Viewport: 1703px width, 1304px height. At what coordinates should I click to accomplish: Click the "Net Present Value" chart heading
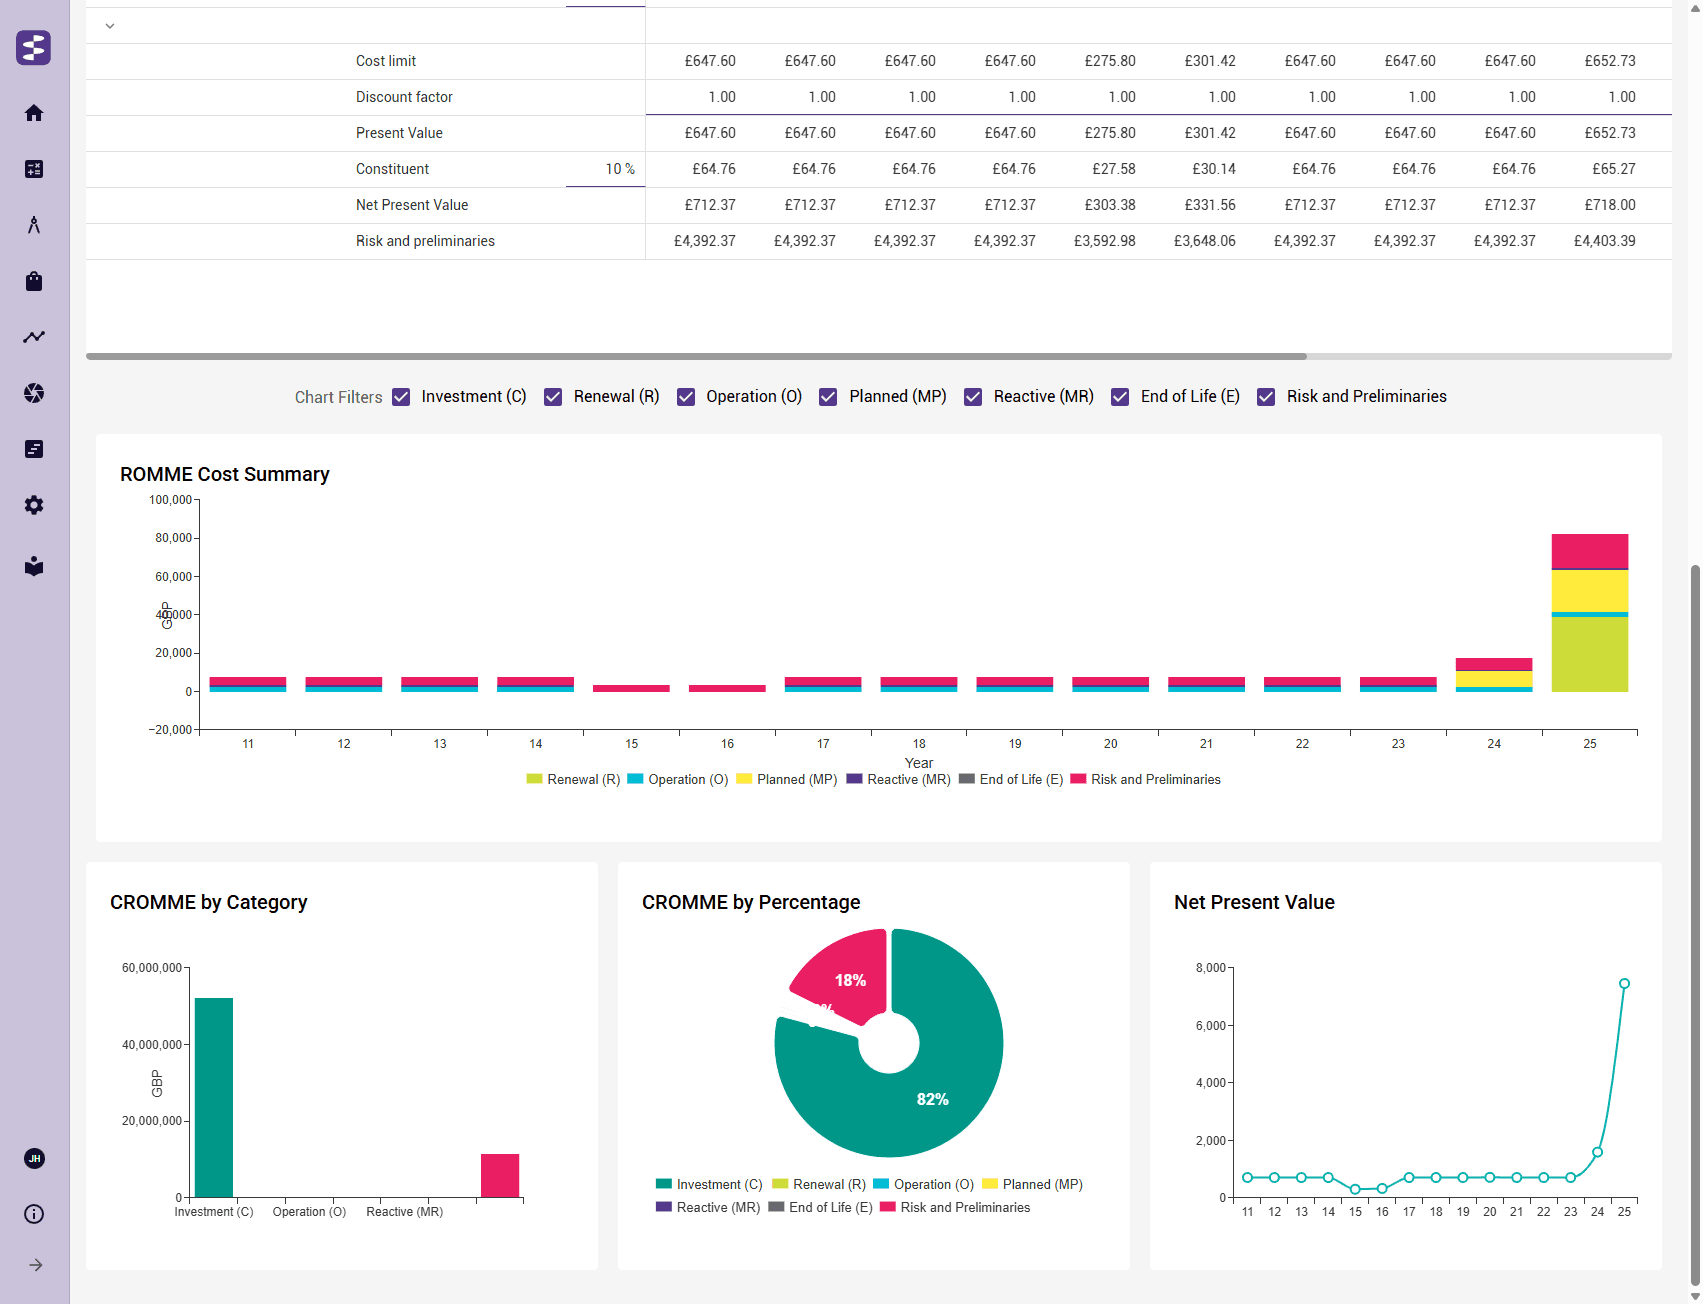(1254, 902)
